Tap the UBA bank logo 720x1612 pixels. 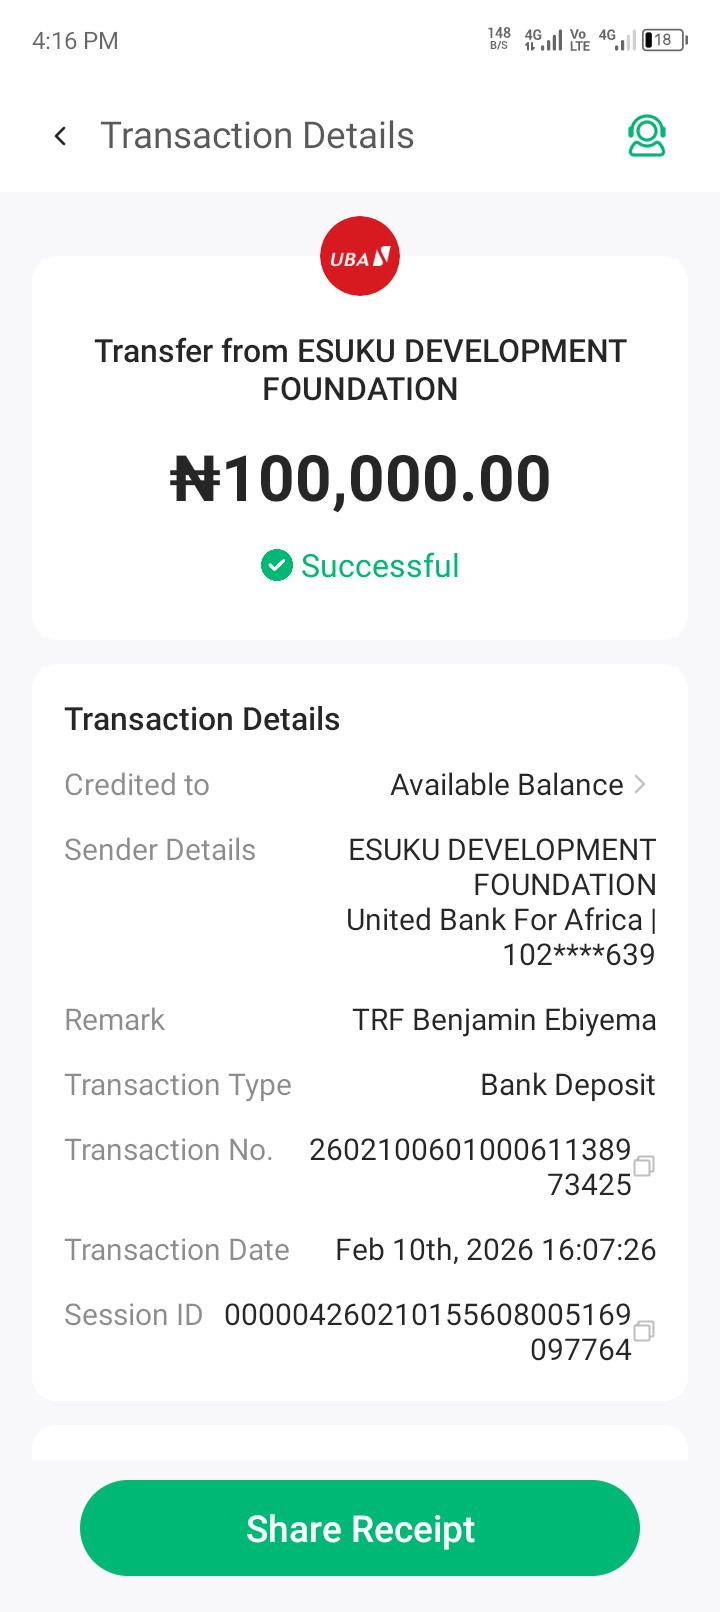360,257
